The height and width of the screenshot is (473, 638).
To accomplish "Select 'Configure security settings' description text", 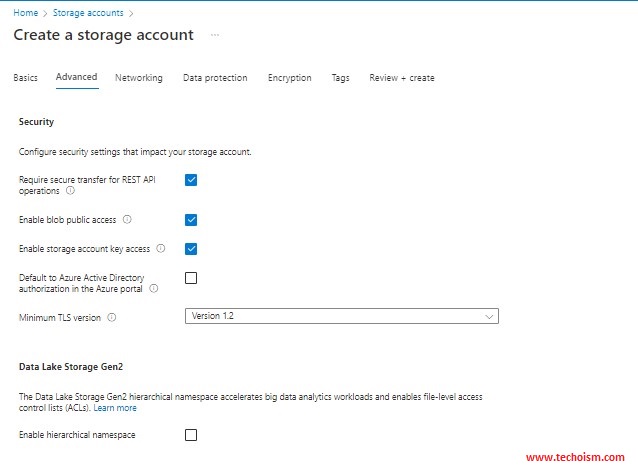I will pos(135,152).
